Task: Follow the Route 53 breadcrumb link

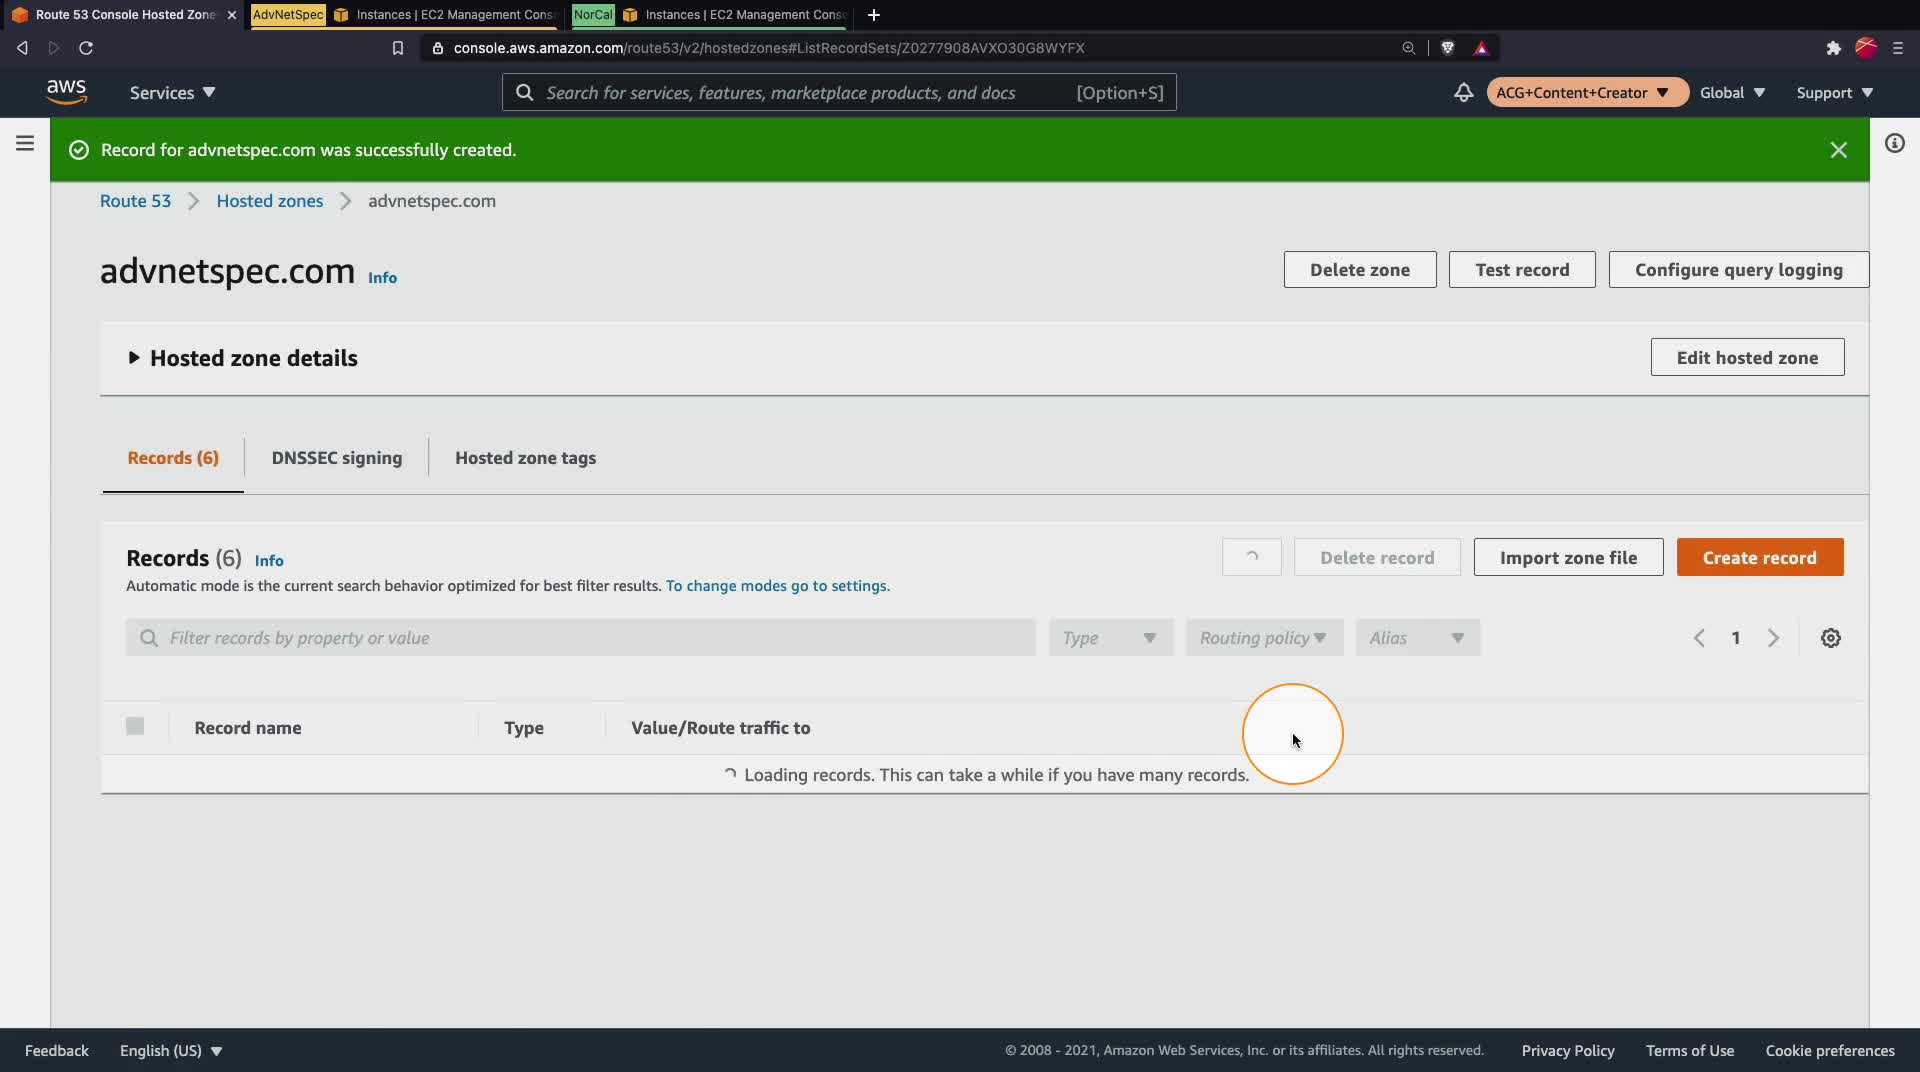Action: click(x=135, y=201)
